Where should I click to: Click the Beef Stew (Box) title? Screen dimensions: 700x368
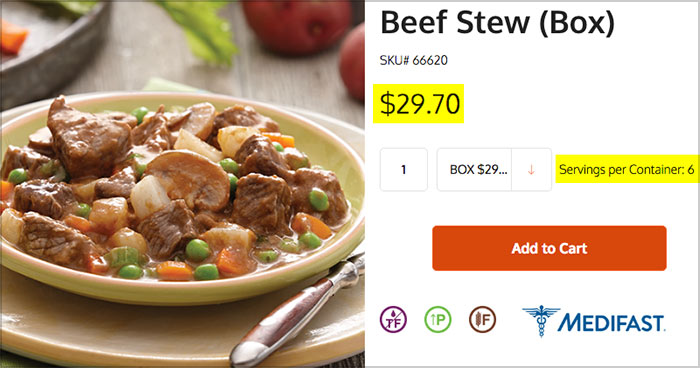pyautogui.click(x=497, y=22)
